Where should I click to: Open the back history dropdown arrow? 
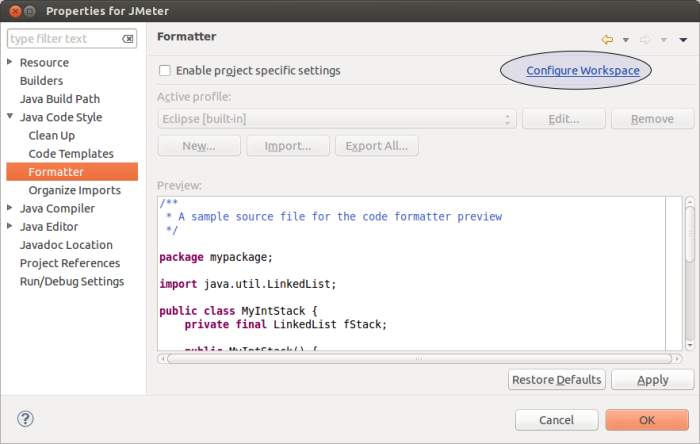pos(626,40)
